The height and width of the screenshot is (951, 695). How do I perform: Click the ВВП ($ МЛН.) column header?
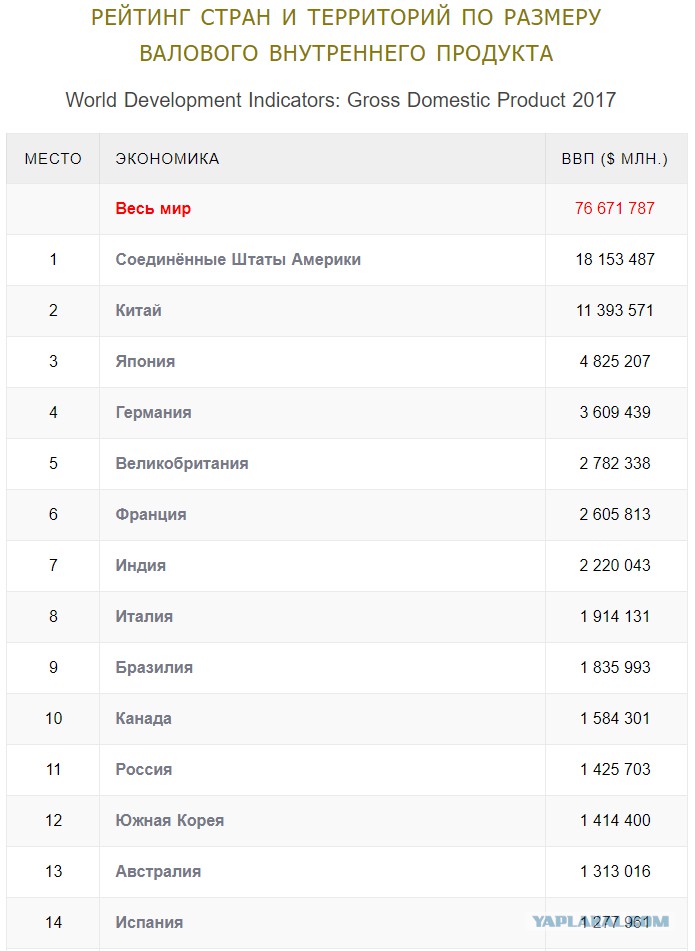pos(615,159)
